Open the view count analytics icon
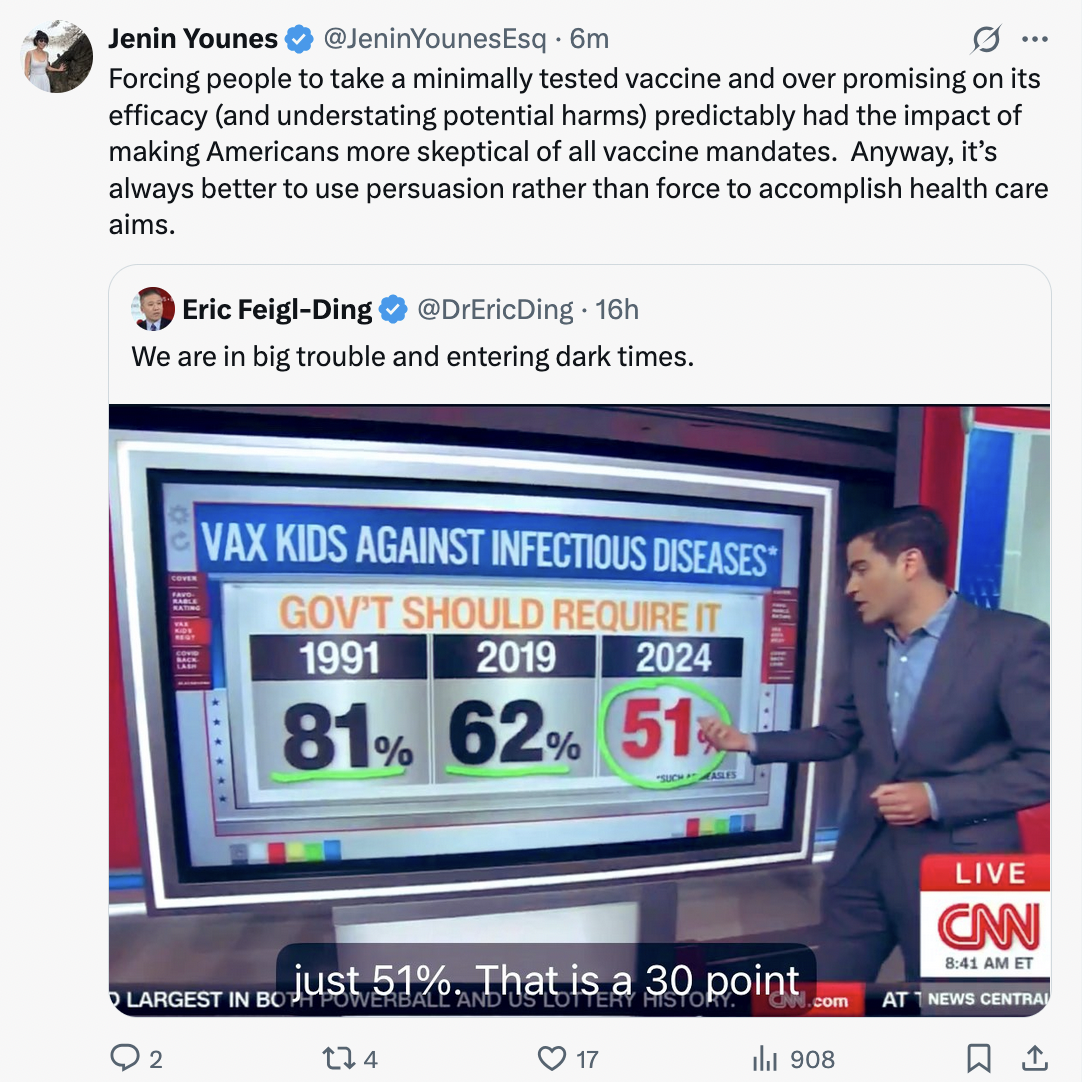 (765, 1057)
